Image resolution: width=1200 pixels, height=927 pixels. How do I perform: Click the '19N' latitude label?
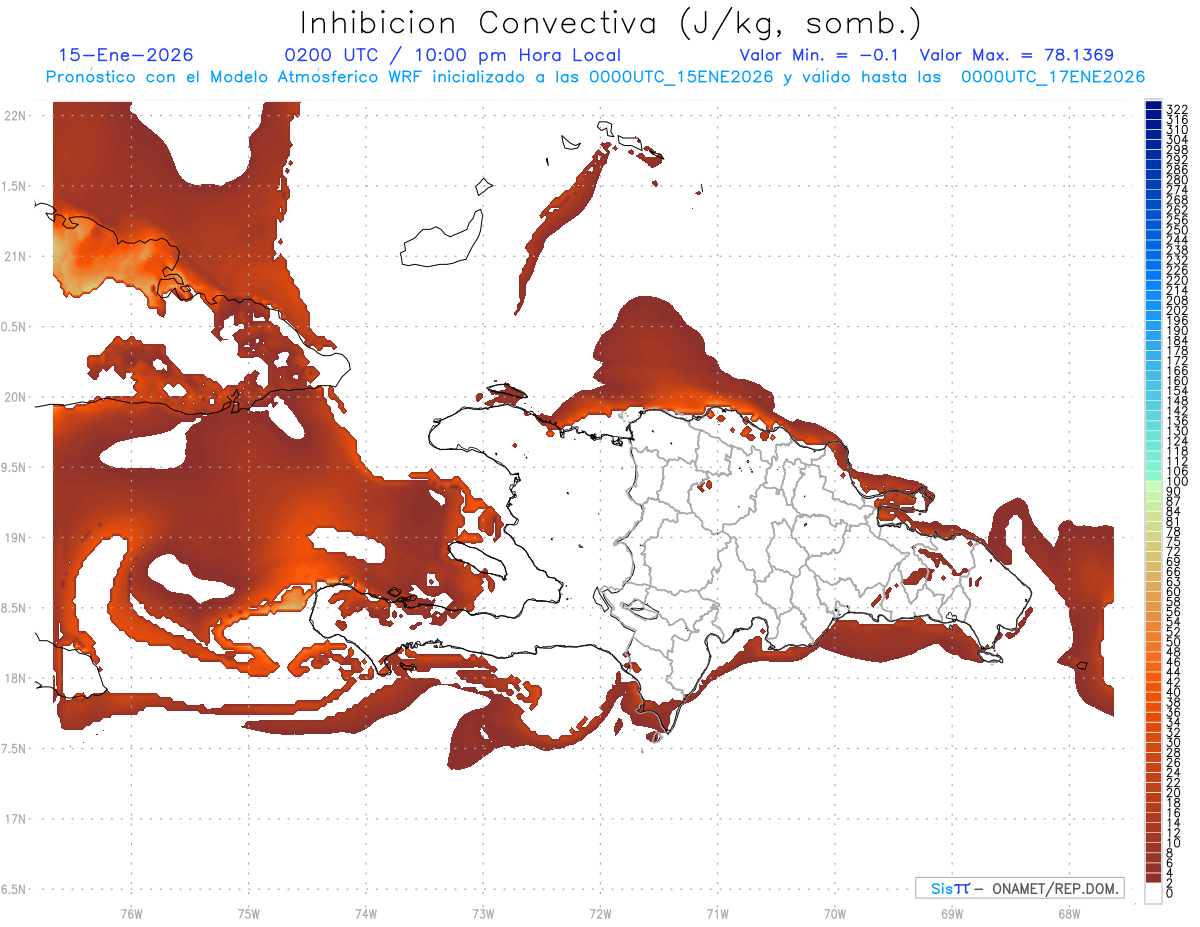(15, 537)
